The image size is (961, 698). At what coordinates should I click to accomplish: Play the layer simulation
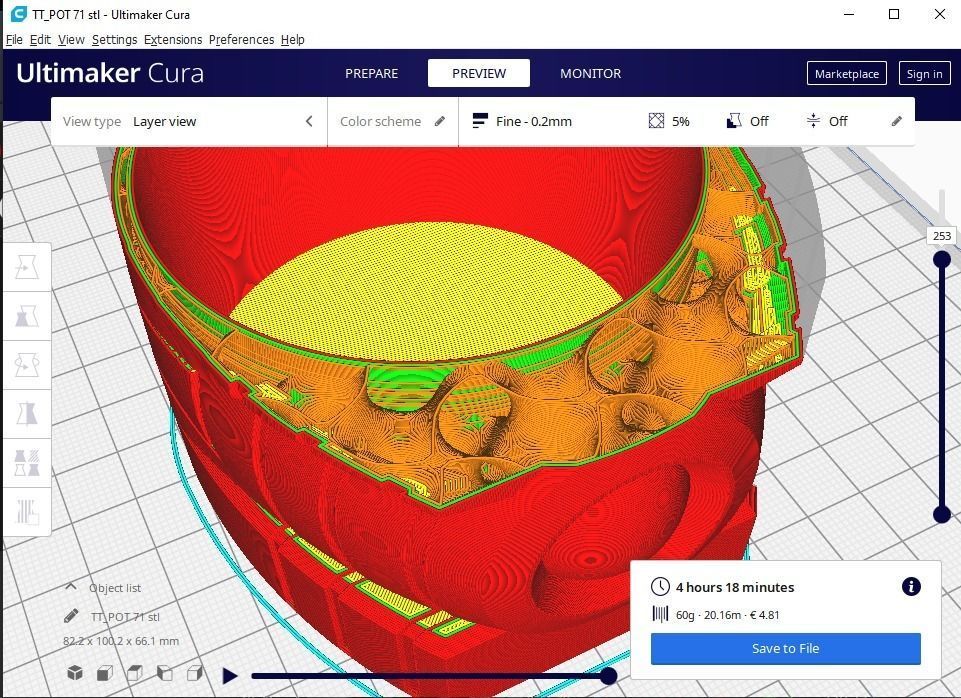230,676
